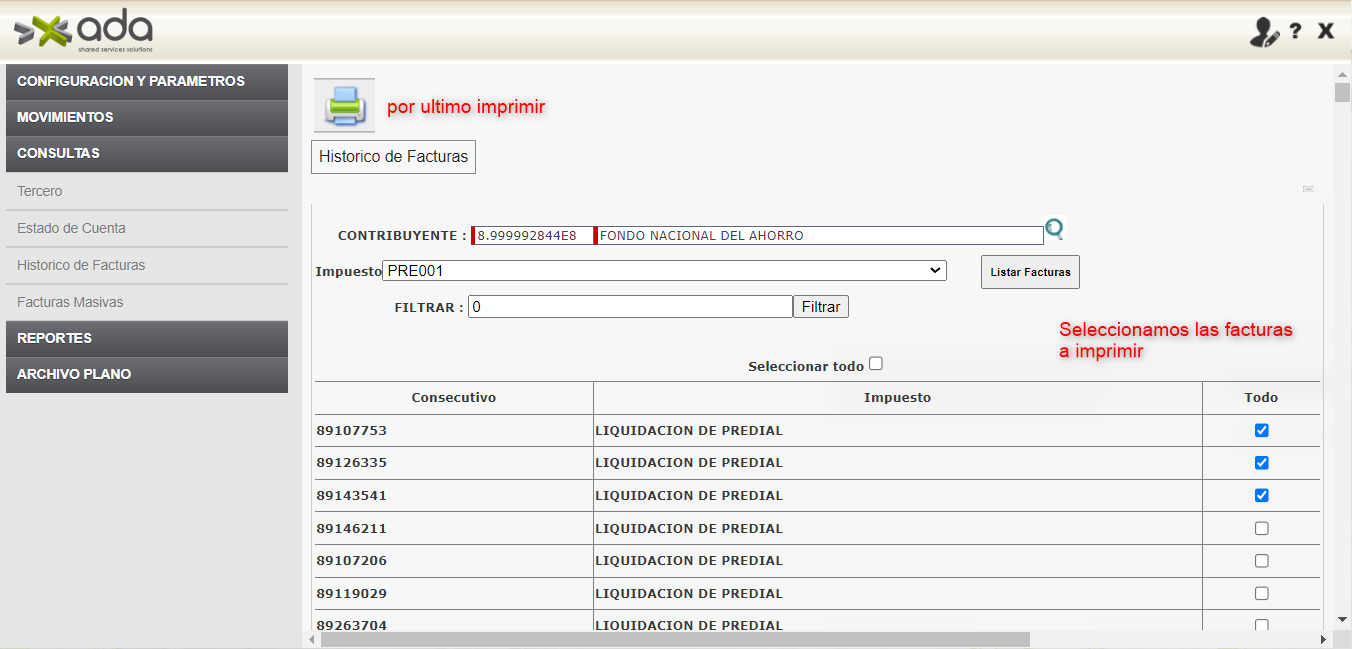The image size is (1352, 649).
Task: Enable the Seleccionar todo checkbox
Action: 876,364
